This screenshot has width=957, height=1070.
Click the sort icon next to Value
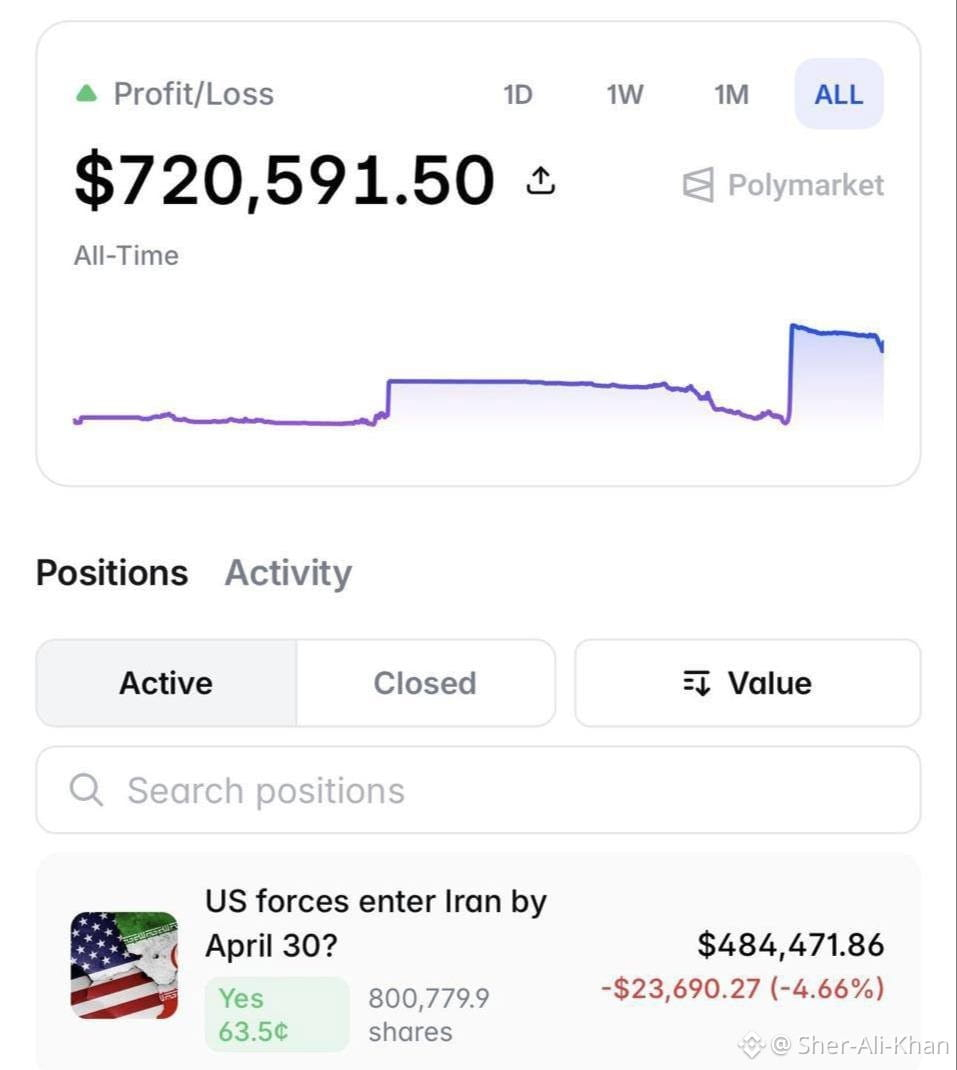pos(697,682)
